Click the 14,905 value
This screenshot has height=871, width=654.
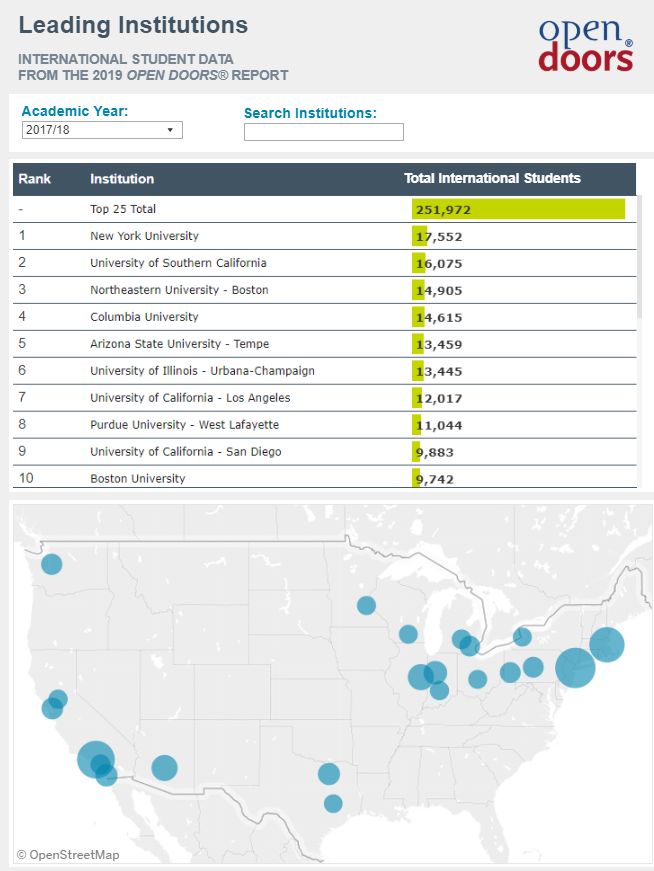tap(439, 291)
